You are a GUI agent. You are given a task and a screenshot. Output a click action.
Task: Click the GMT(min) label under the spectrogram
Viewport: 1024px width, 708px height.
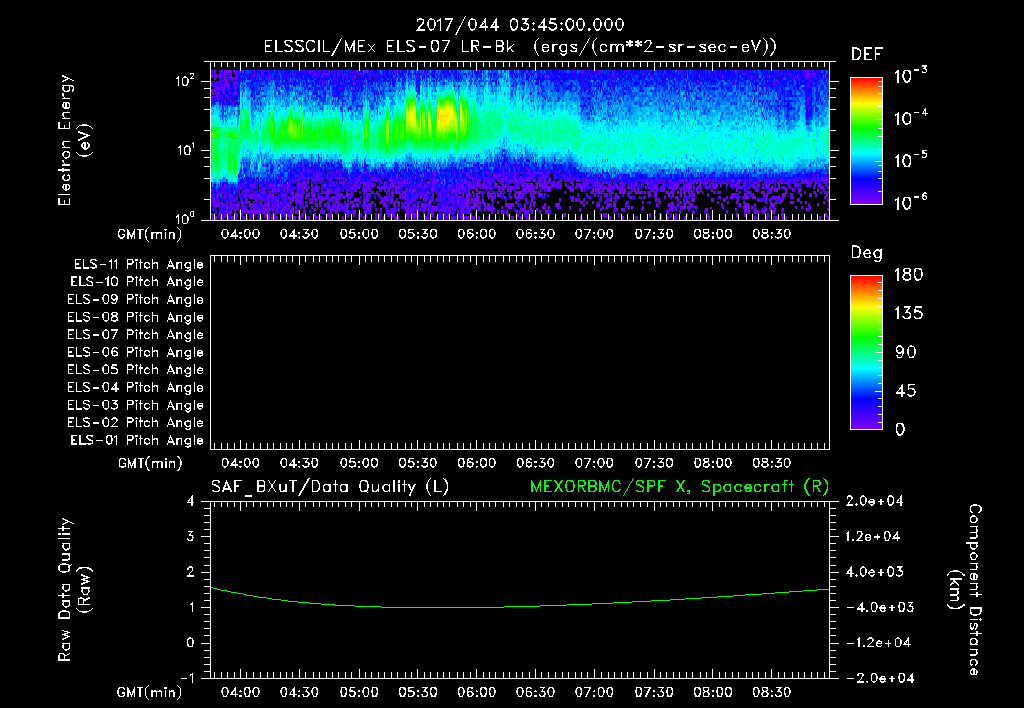click(x=150, y=234)
